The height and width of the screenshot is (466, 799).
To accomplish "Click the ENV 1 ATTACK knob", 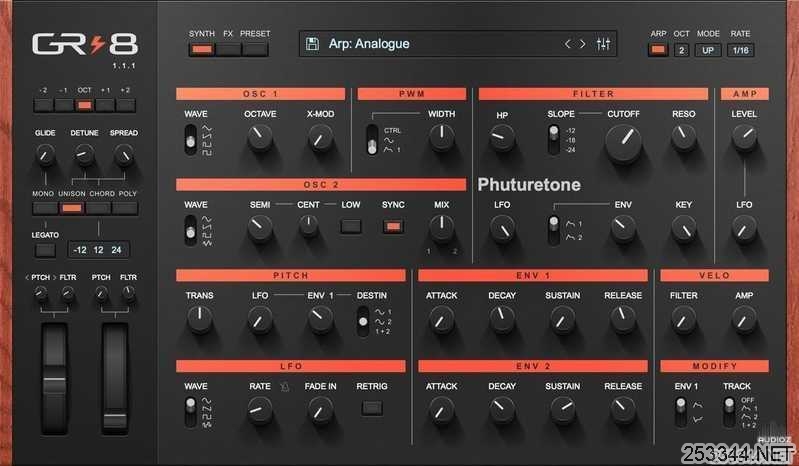I will (x=441, y=319).
